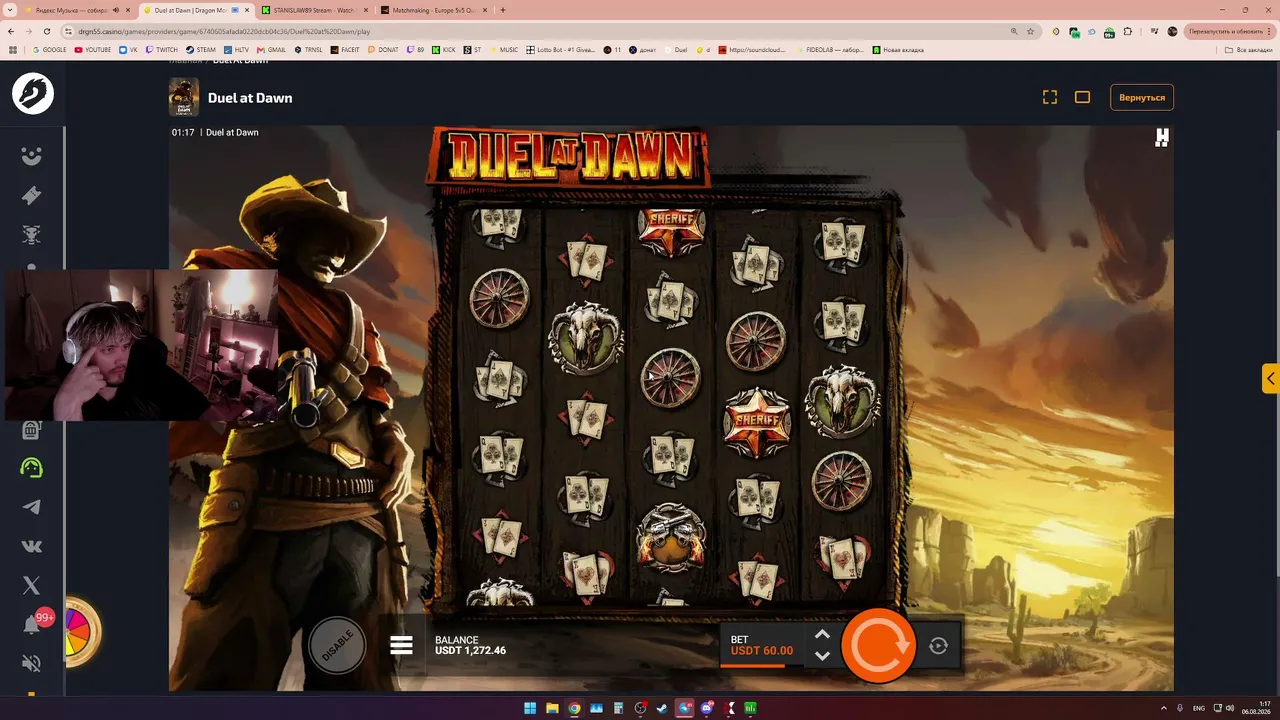
Task: Switch to theater view layout icon
Action: (x=1082, y=97)
